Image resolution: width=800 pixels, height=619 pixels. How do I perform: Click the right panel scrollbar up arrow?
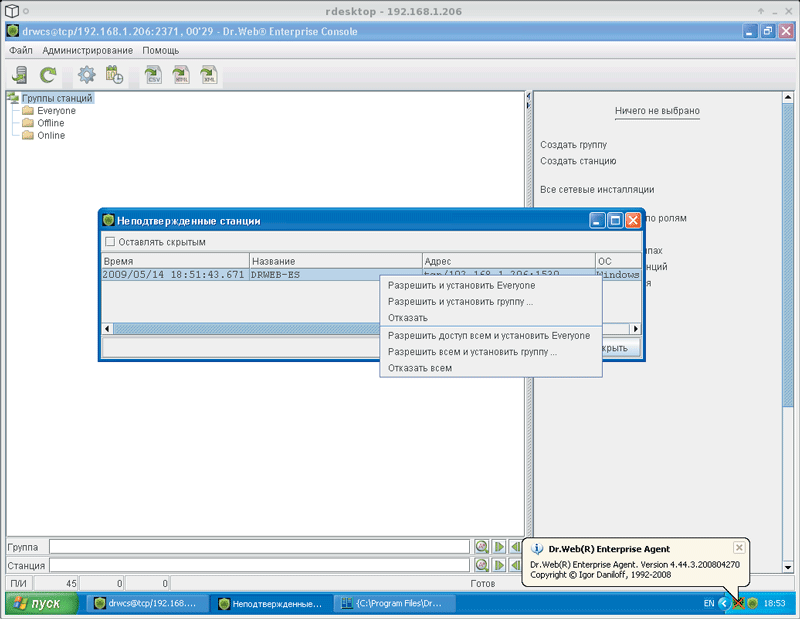tap(788, 97)
